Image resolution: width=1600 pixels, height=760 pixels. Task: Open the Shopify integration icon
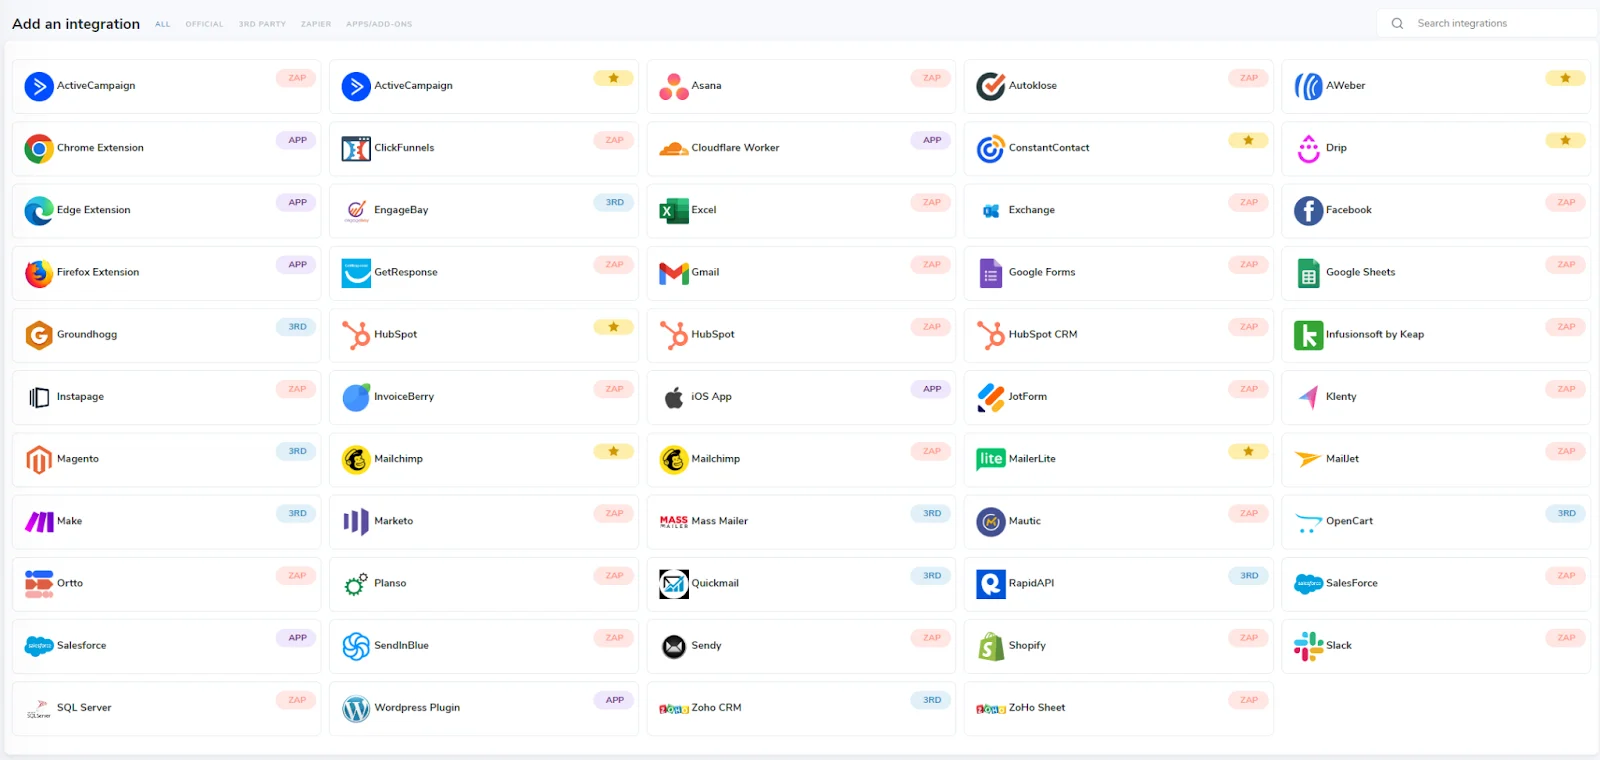[x=990, y=645]
